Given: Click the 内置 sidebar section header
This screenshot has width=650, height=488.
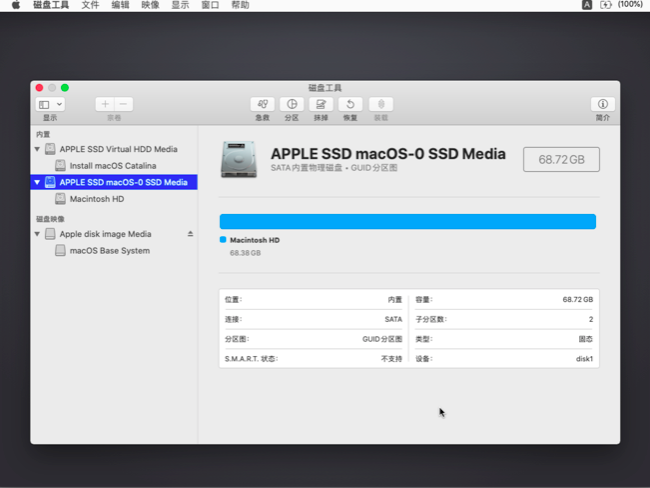Looking at the screenshot, I should tap(43, 134).
